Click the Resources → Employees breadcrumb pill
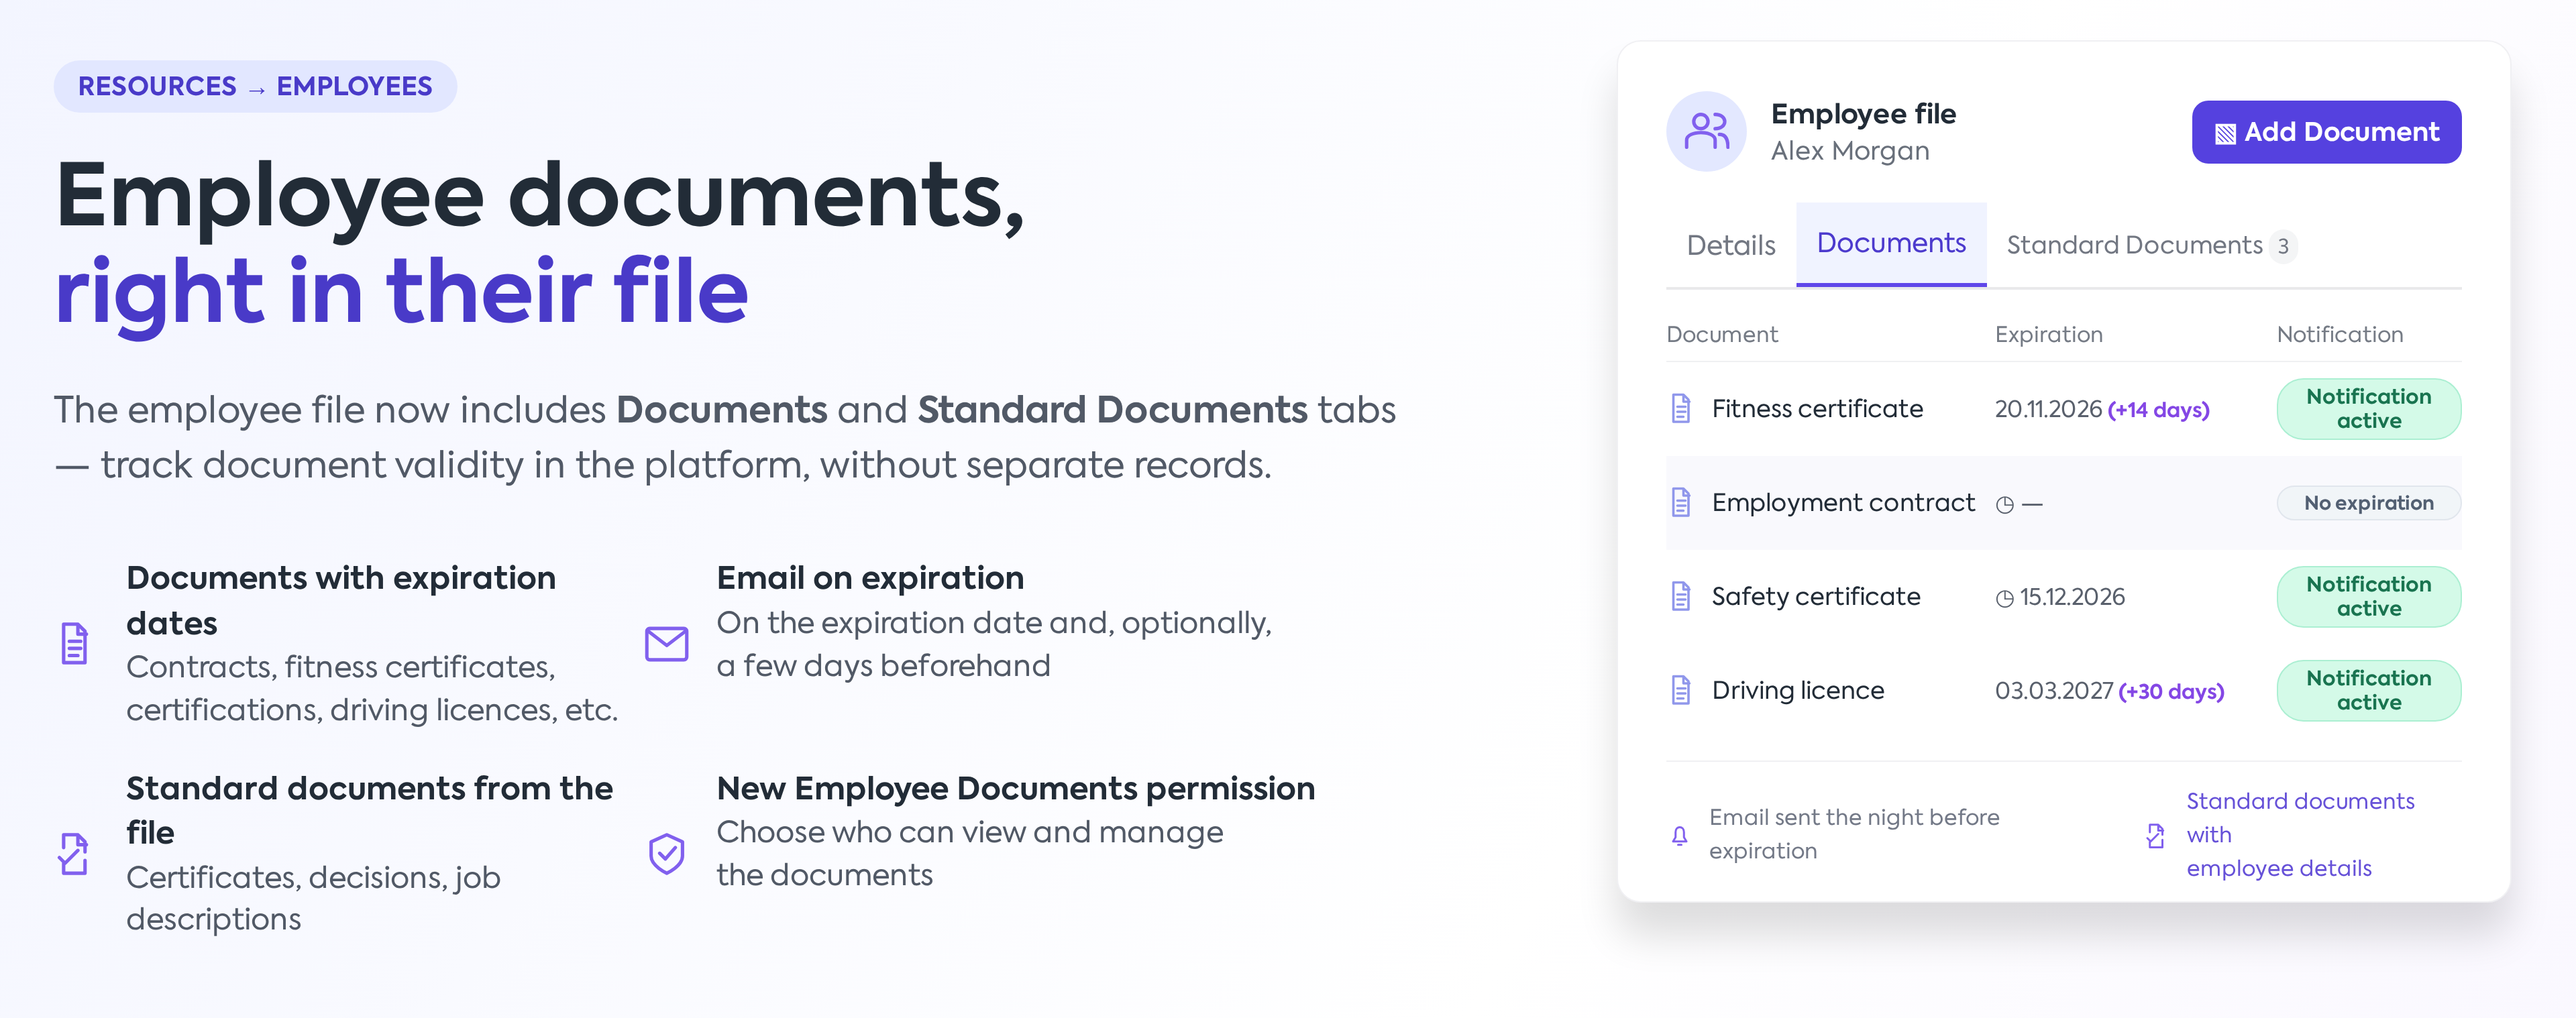2576x1018 pixels. 255,86
